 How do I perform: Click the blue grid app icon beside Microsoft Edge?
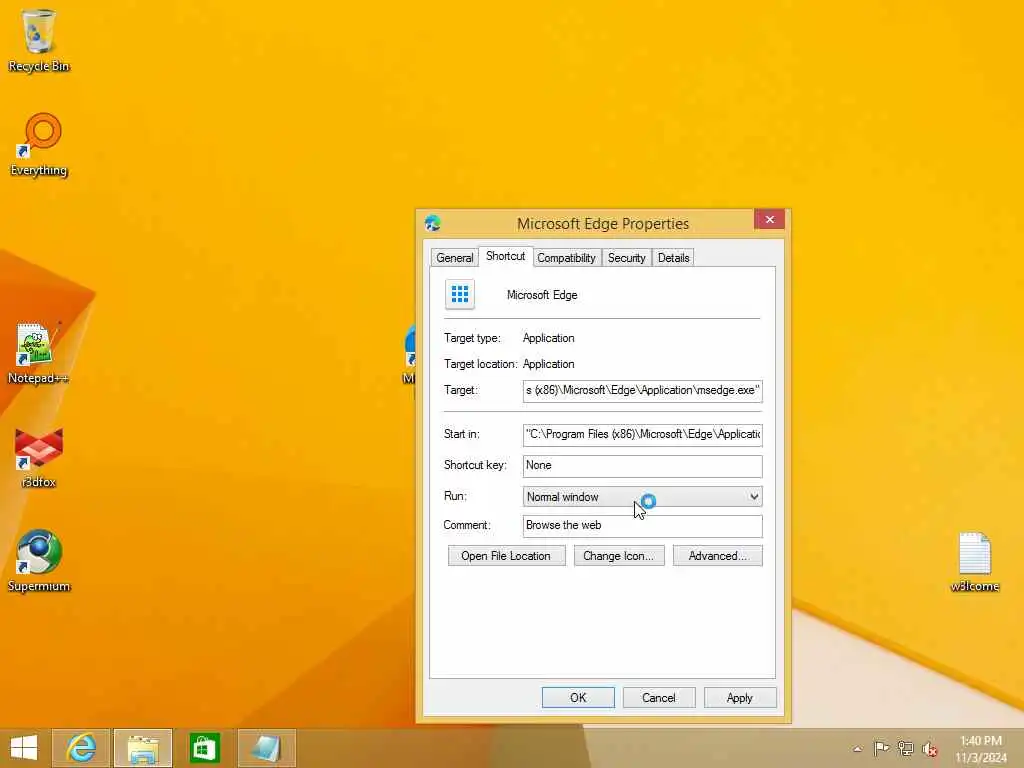pos(460,295)
